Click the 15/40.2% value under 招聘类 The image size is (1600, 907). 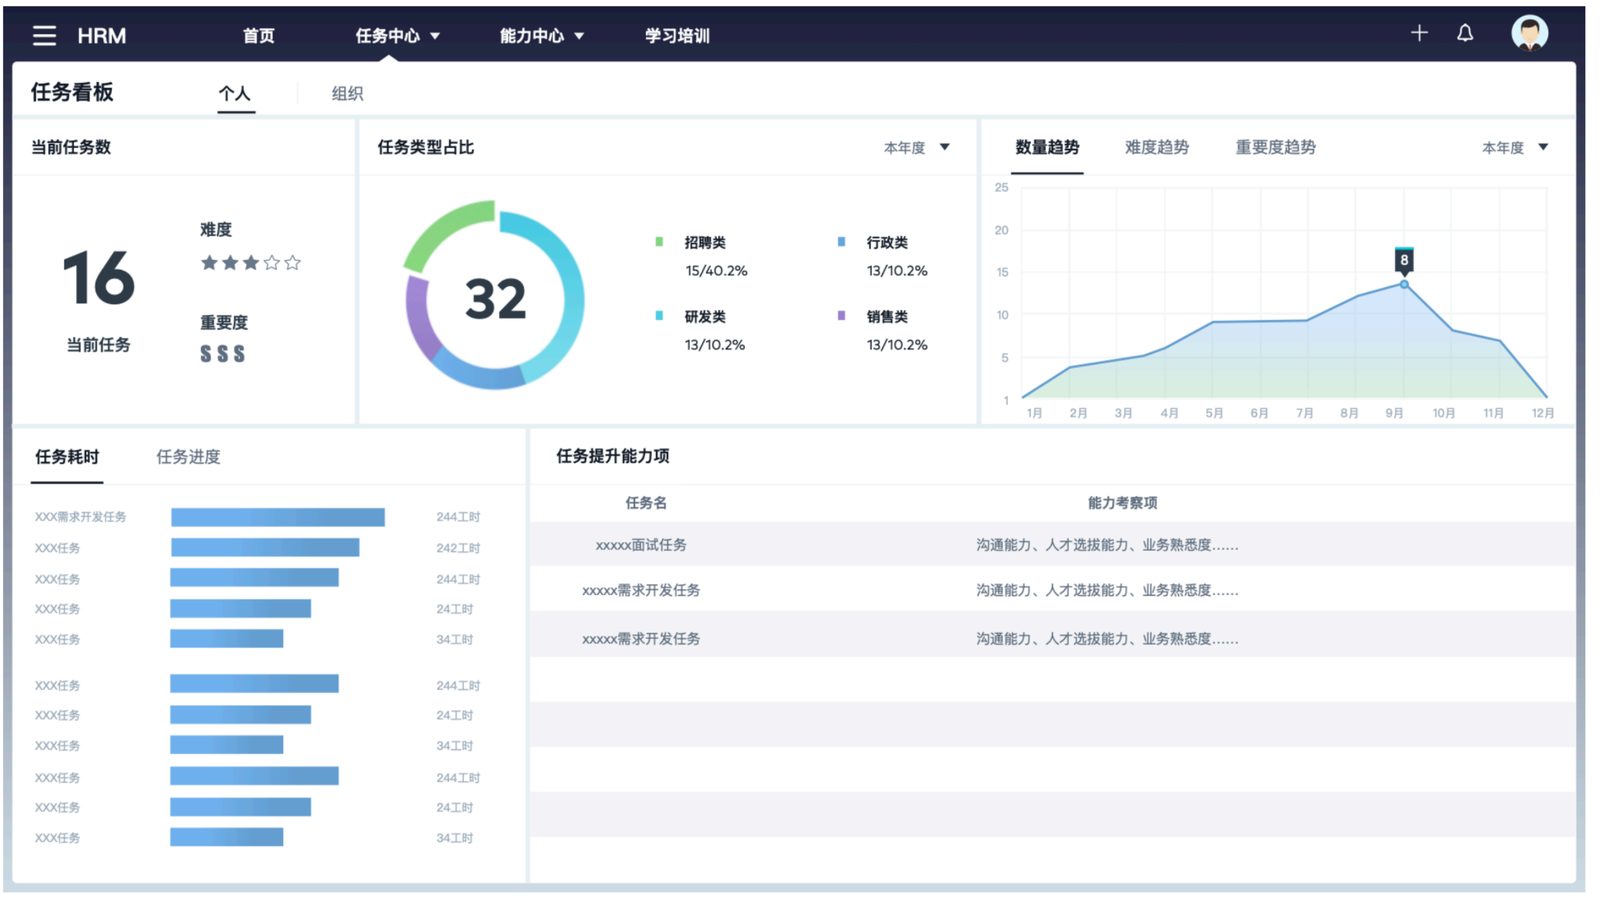716,271
